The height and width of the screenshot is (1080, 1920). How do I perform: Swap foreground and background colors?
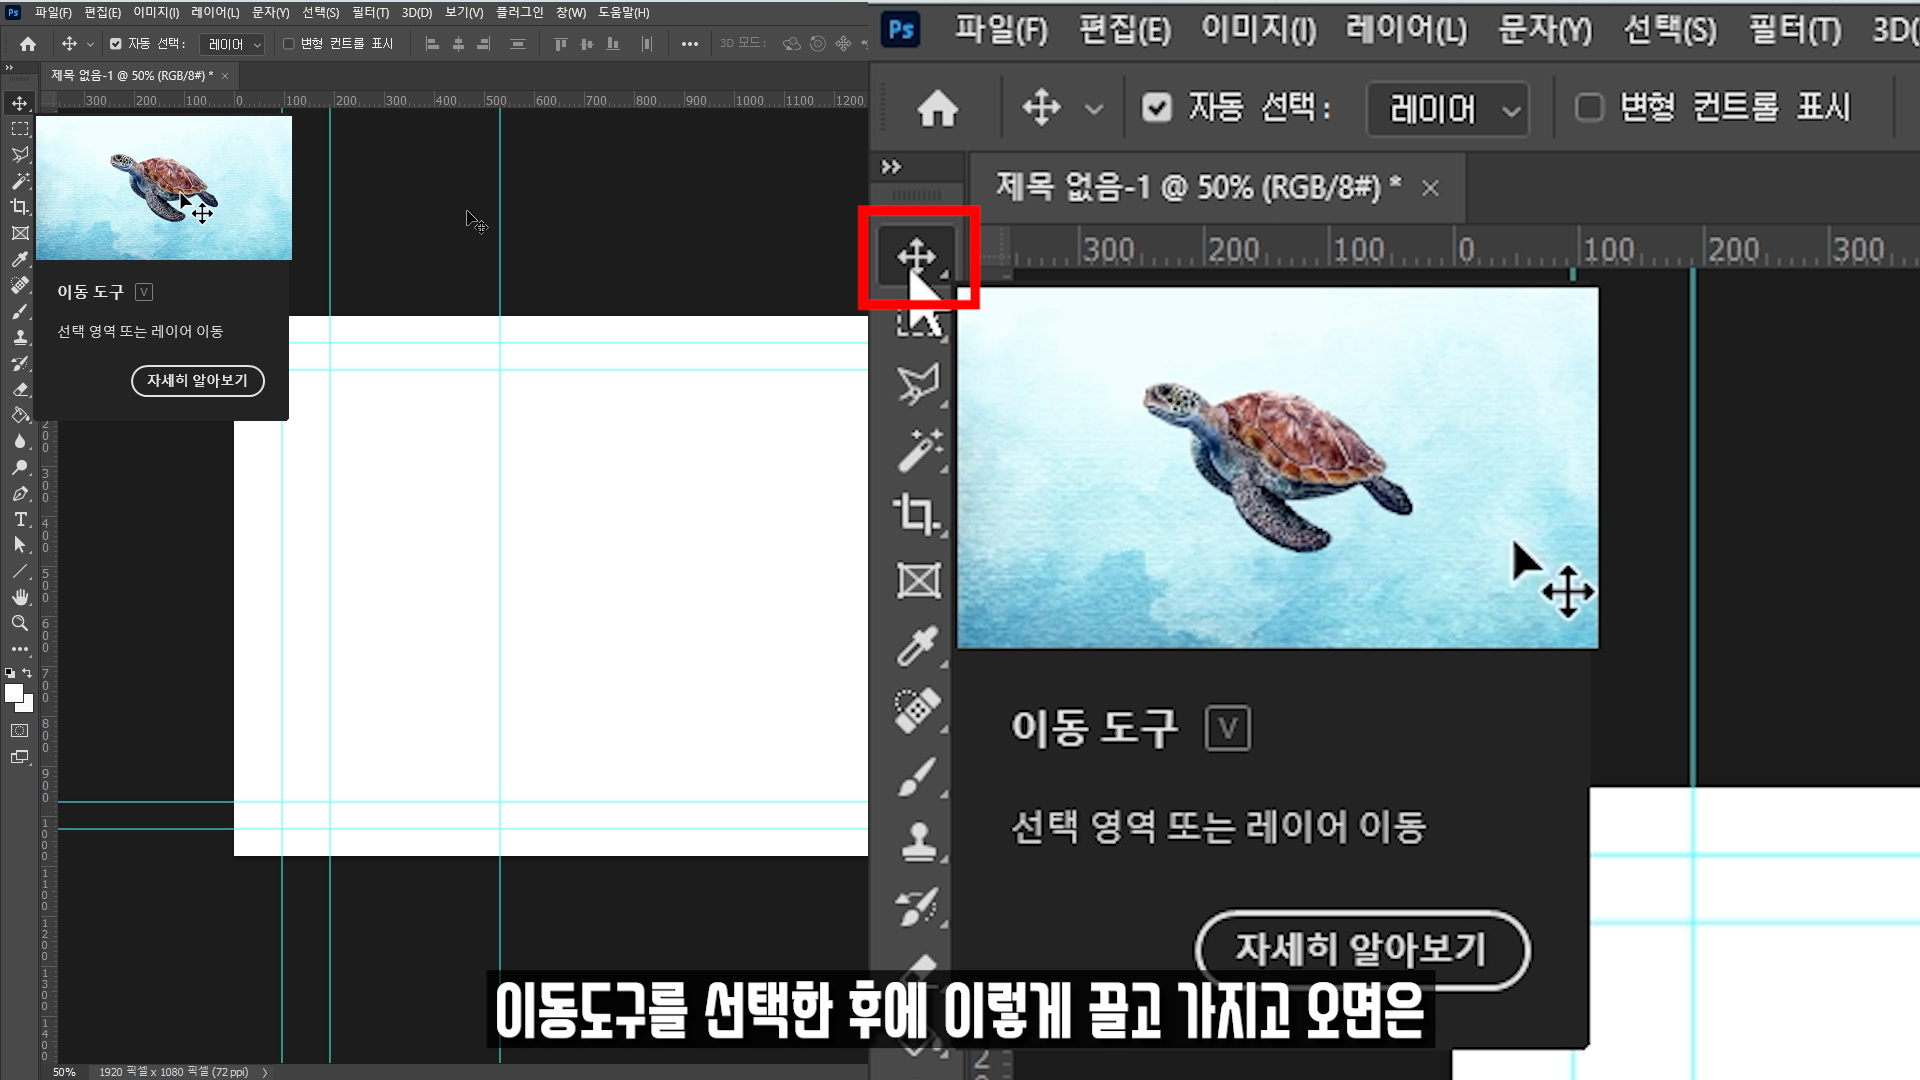(27, 673)
